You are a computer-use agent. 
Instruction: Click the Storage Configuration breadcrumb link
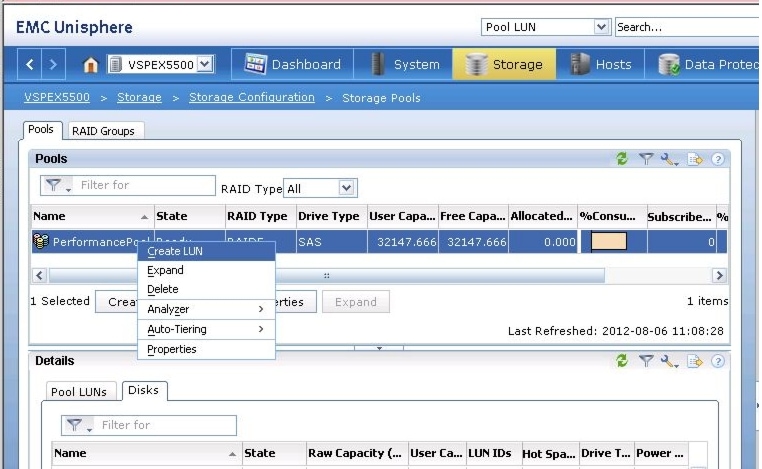[252, 97]
